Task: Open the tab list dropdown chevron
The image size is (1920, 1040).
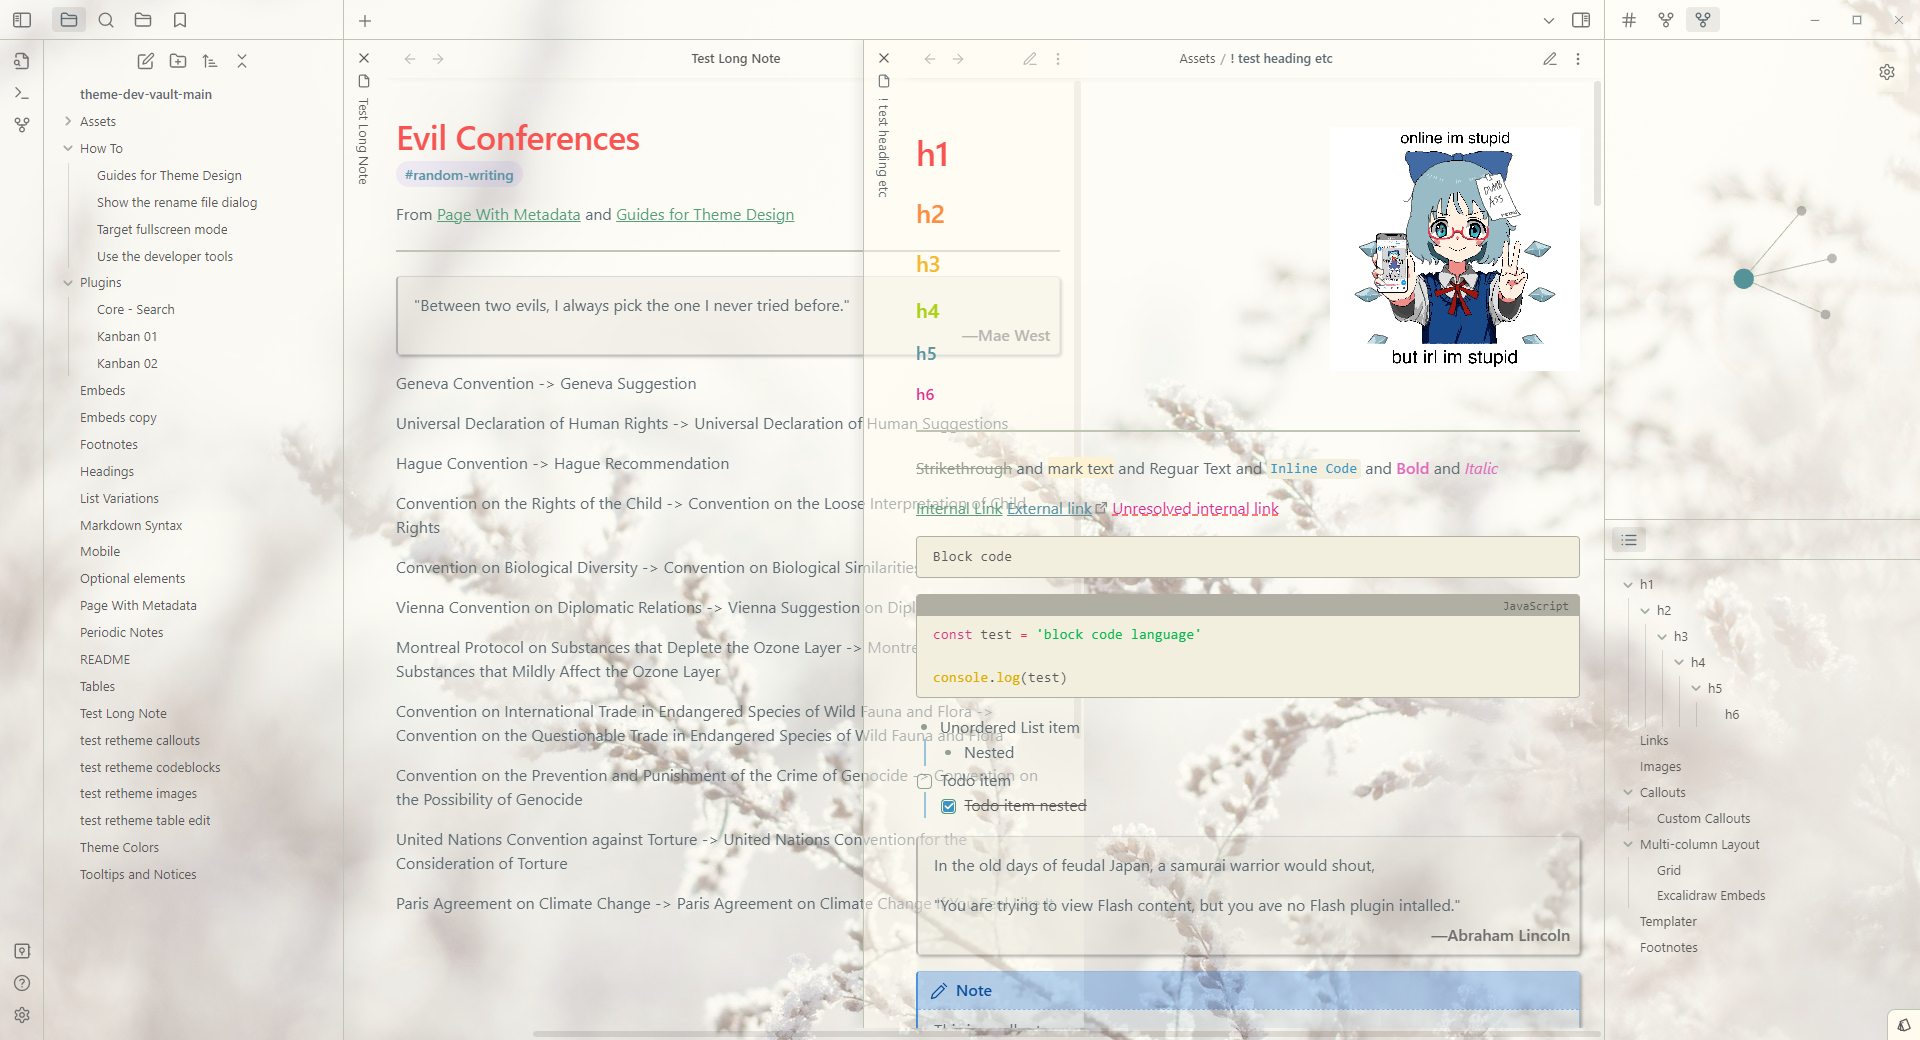Action: pos(1549,20)
